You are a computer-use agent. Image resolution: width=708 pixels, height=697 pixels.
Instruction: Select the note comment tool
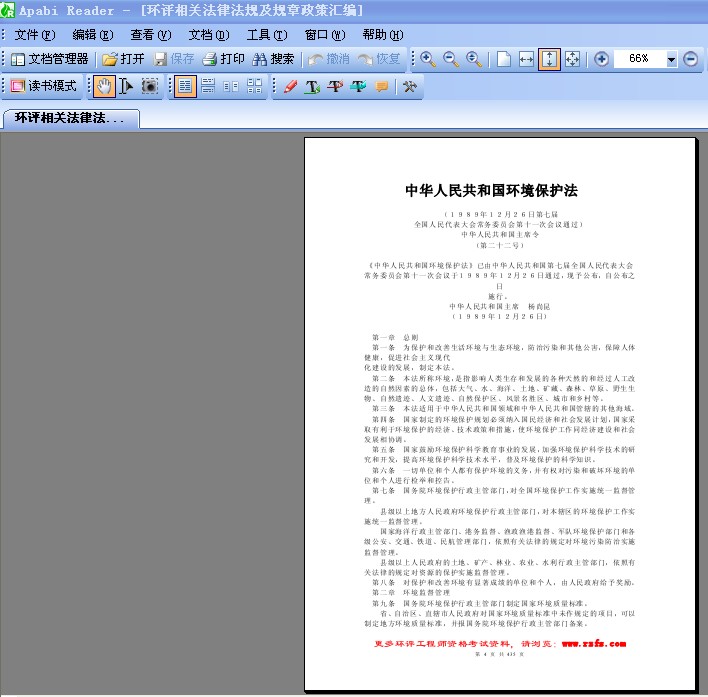[382, 86]
